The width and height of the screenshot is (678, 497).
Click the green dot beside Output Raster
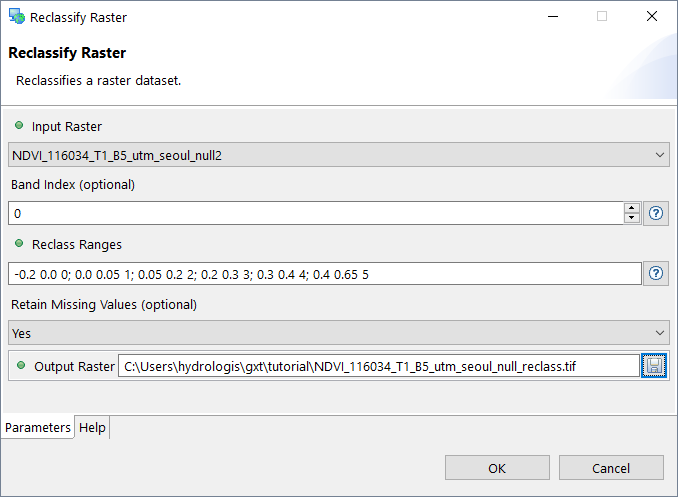(x=21, y=366)
